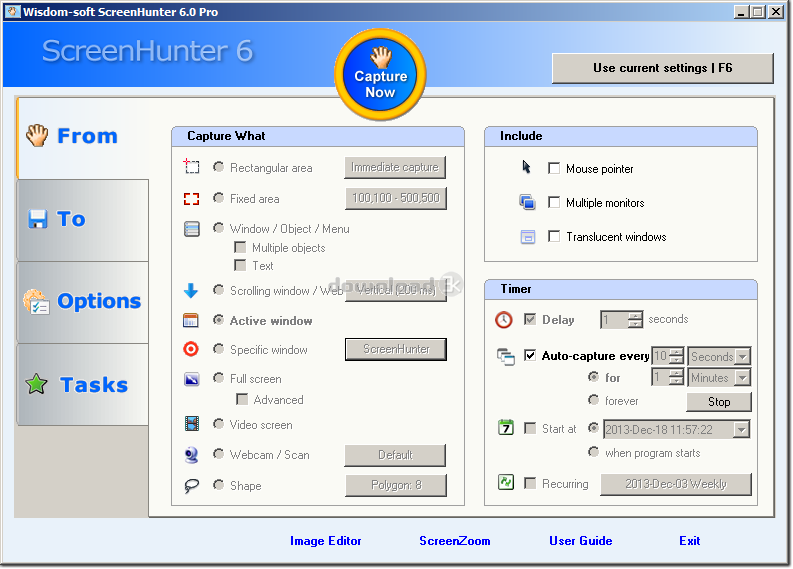Open the Tasks tab

[x=82, y=385]
